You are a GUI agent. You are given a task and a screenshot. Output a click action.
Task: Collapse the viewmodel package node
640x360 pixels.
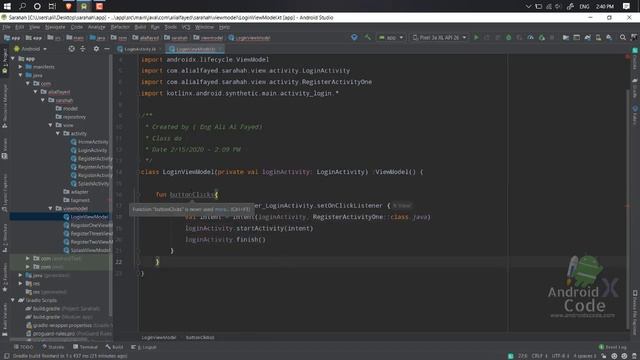51,208
